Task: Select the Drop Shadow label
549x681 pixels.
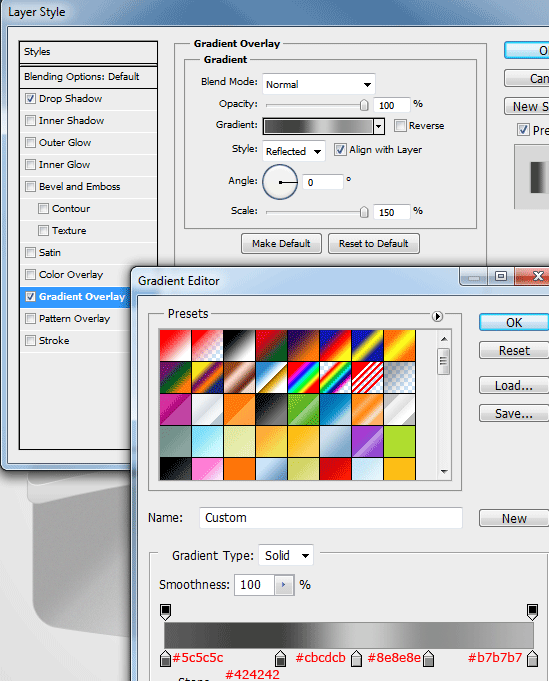Action: point(70,99)
